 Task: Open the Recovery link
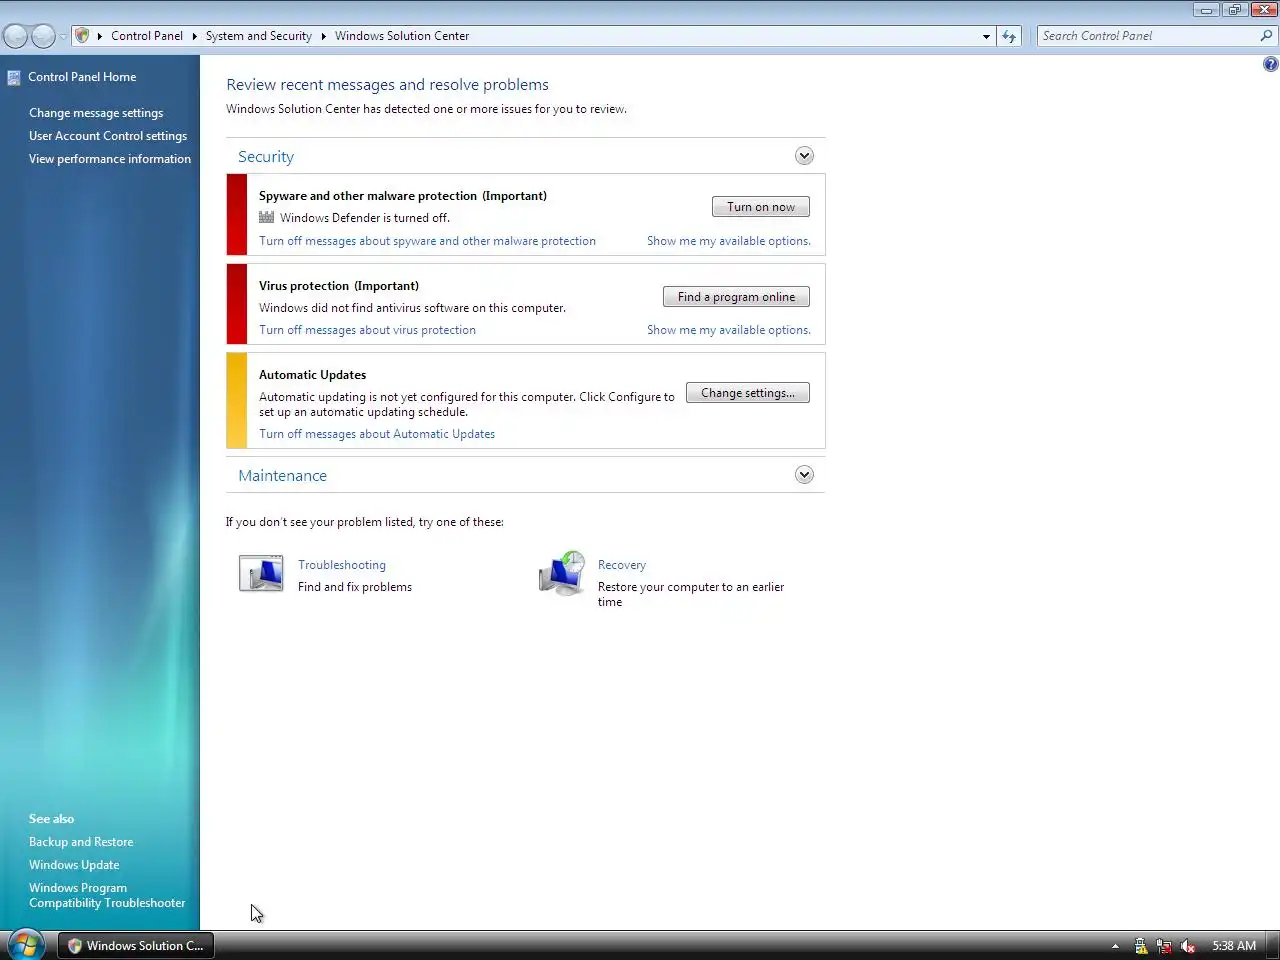click(622, 565)
